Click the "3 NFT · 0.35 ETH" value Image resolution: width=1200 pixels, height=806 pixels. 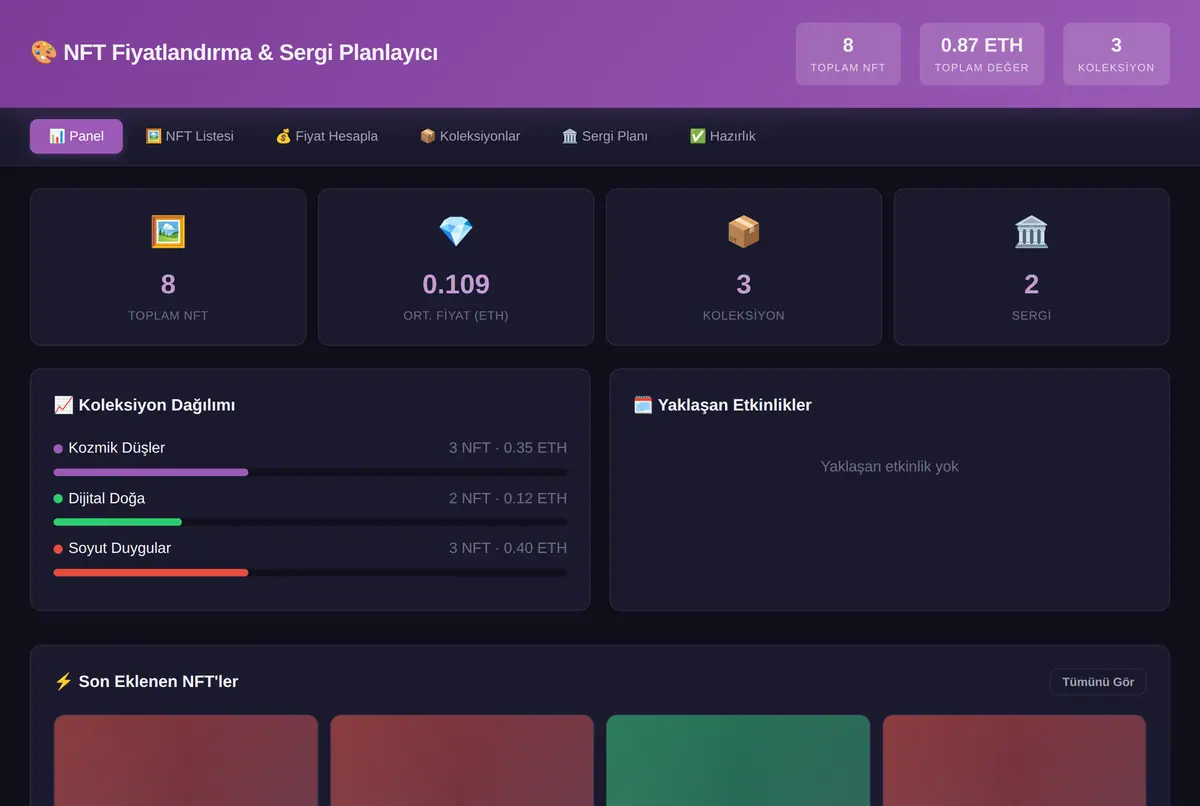(x=508, y=448)
